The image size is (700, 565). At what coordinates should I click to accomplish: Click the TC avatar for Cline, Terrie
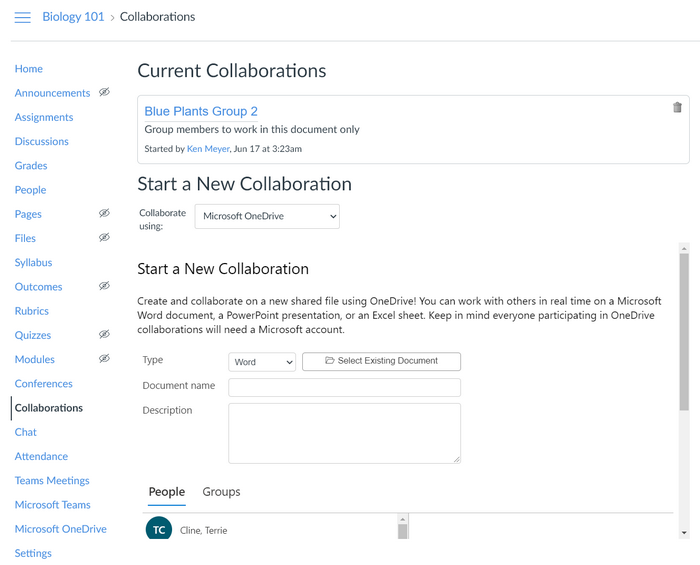click(x=159, y=528)
